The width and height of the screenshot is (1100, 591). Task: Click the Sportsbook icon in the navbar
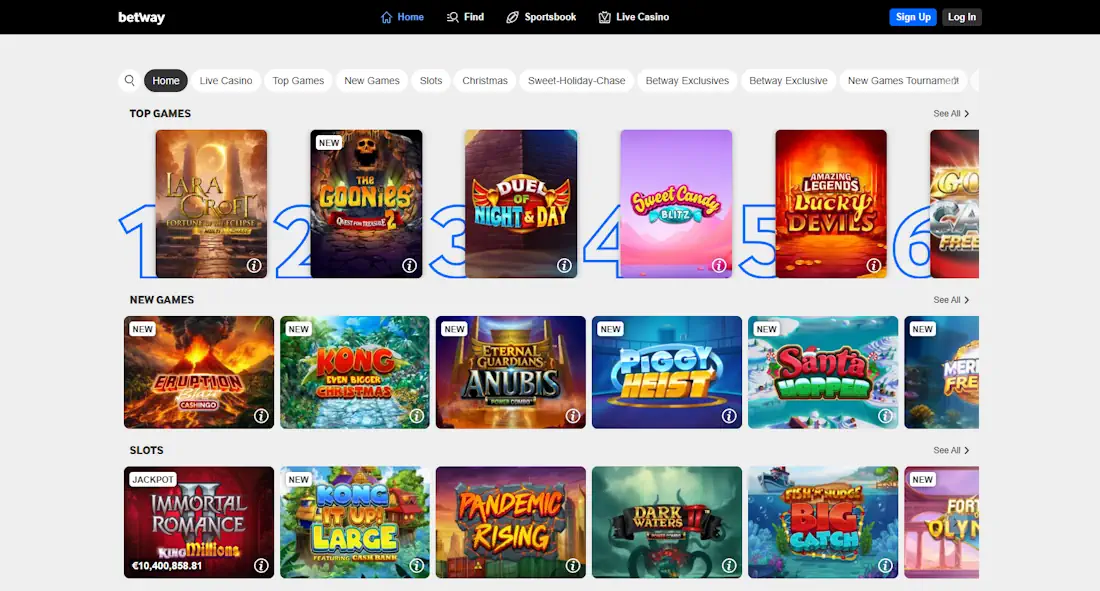512,17
